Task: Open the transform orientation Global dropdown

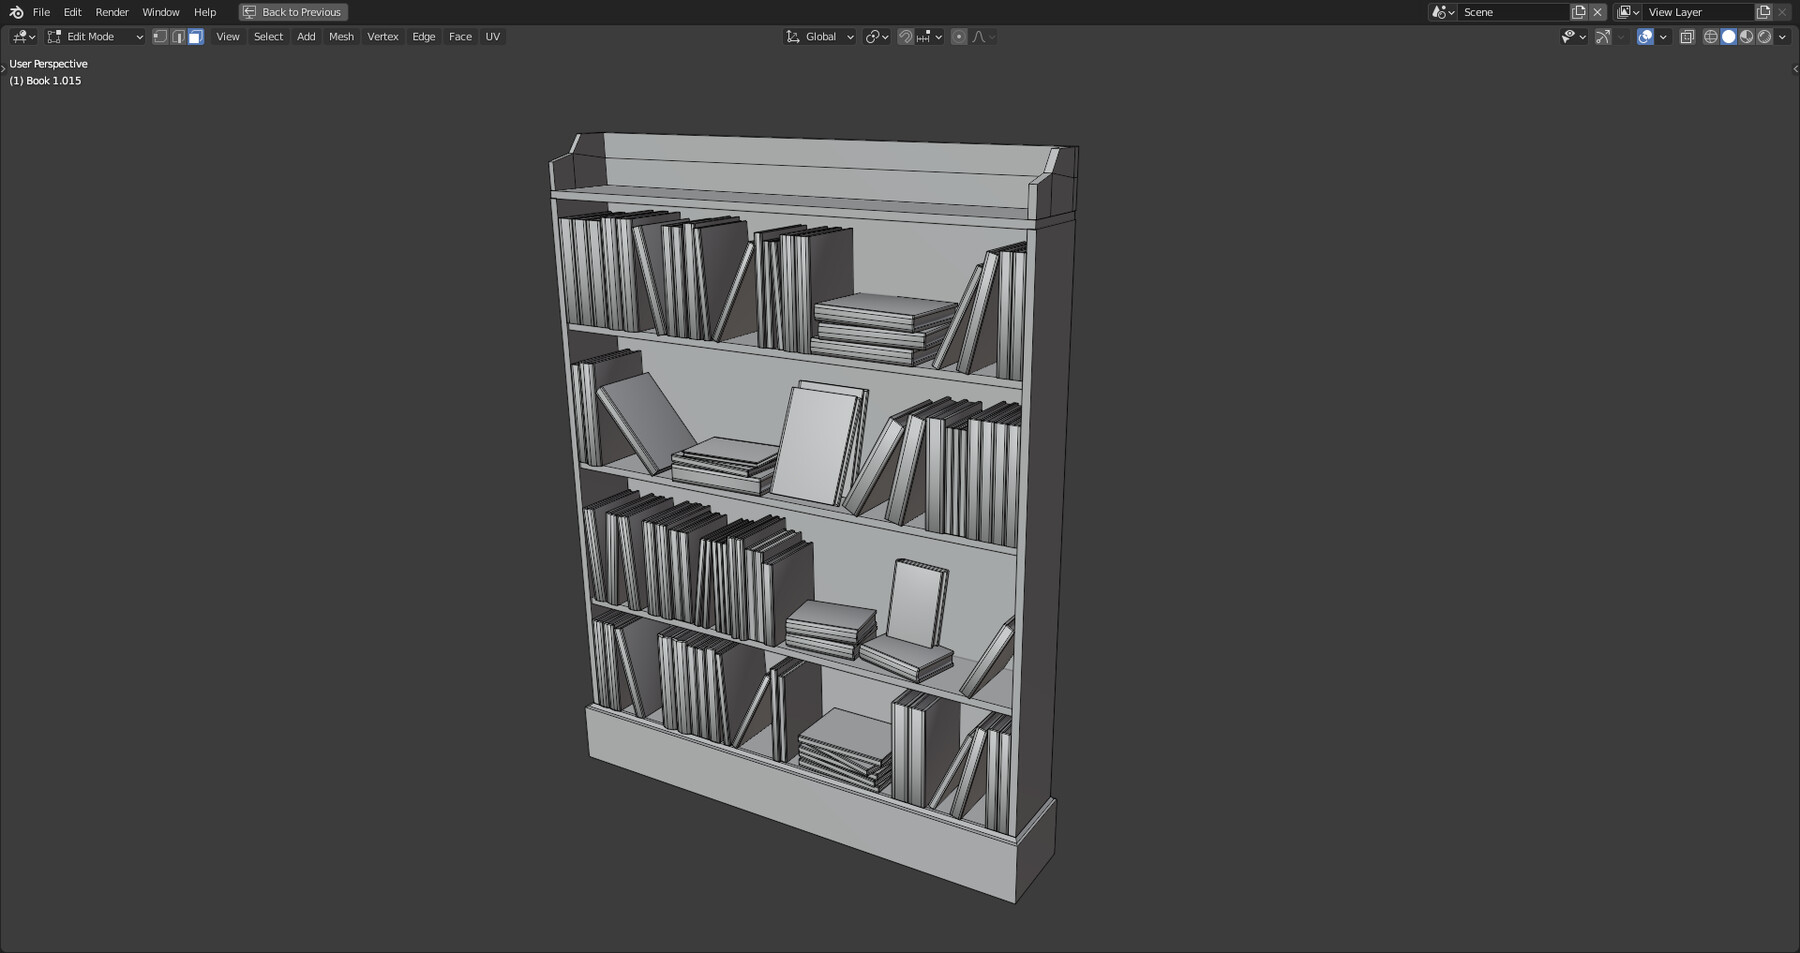Action: 820,36
